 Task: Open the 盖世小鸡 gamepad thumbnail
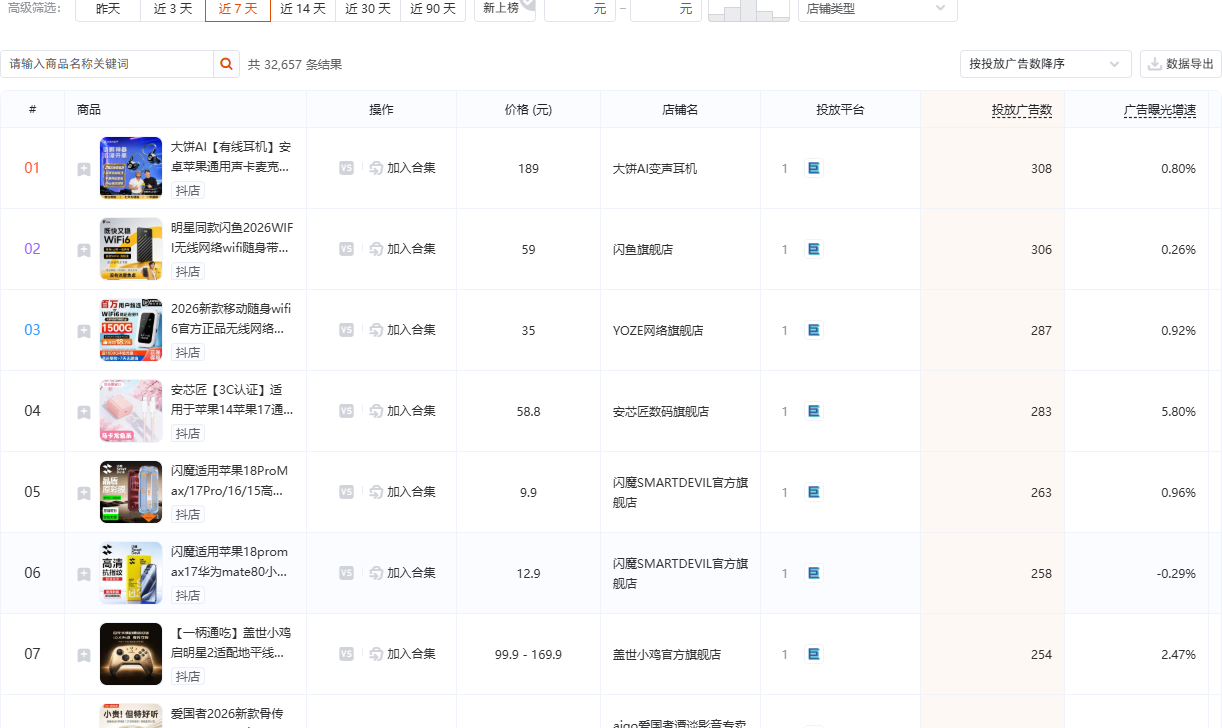pos(131,654)
